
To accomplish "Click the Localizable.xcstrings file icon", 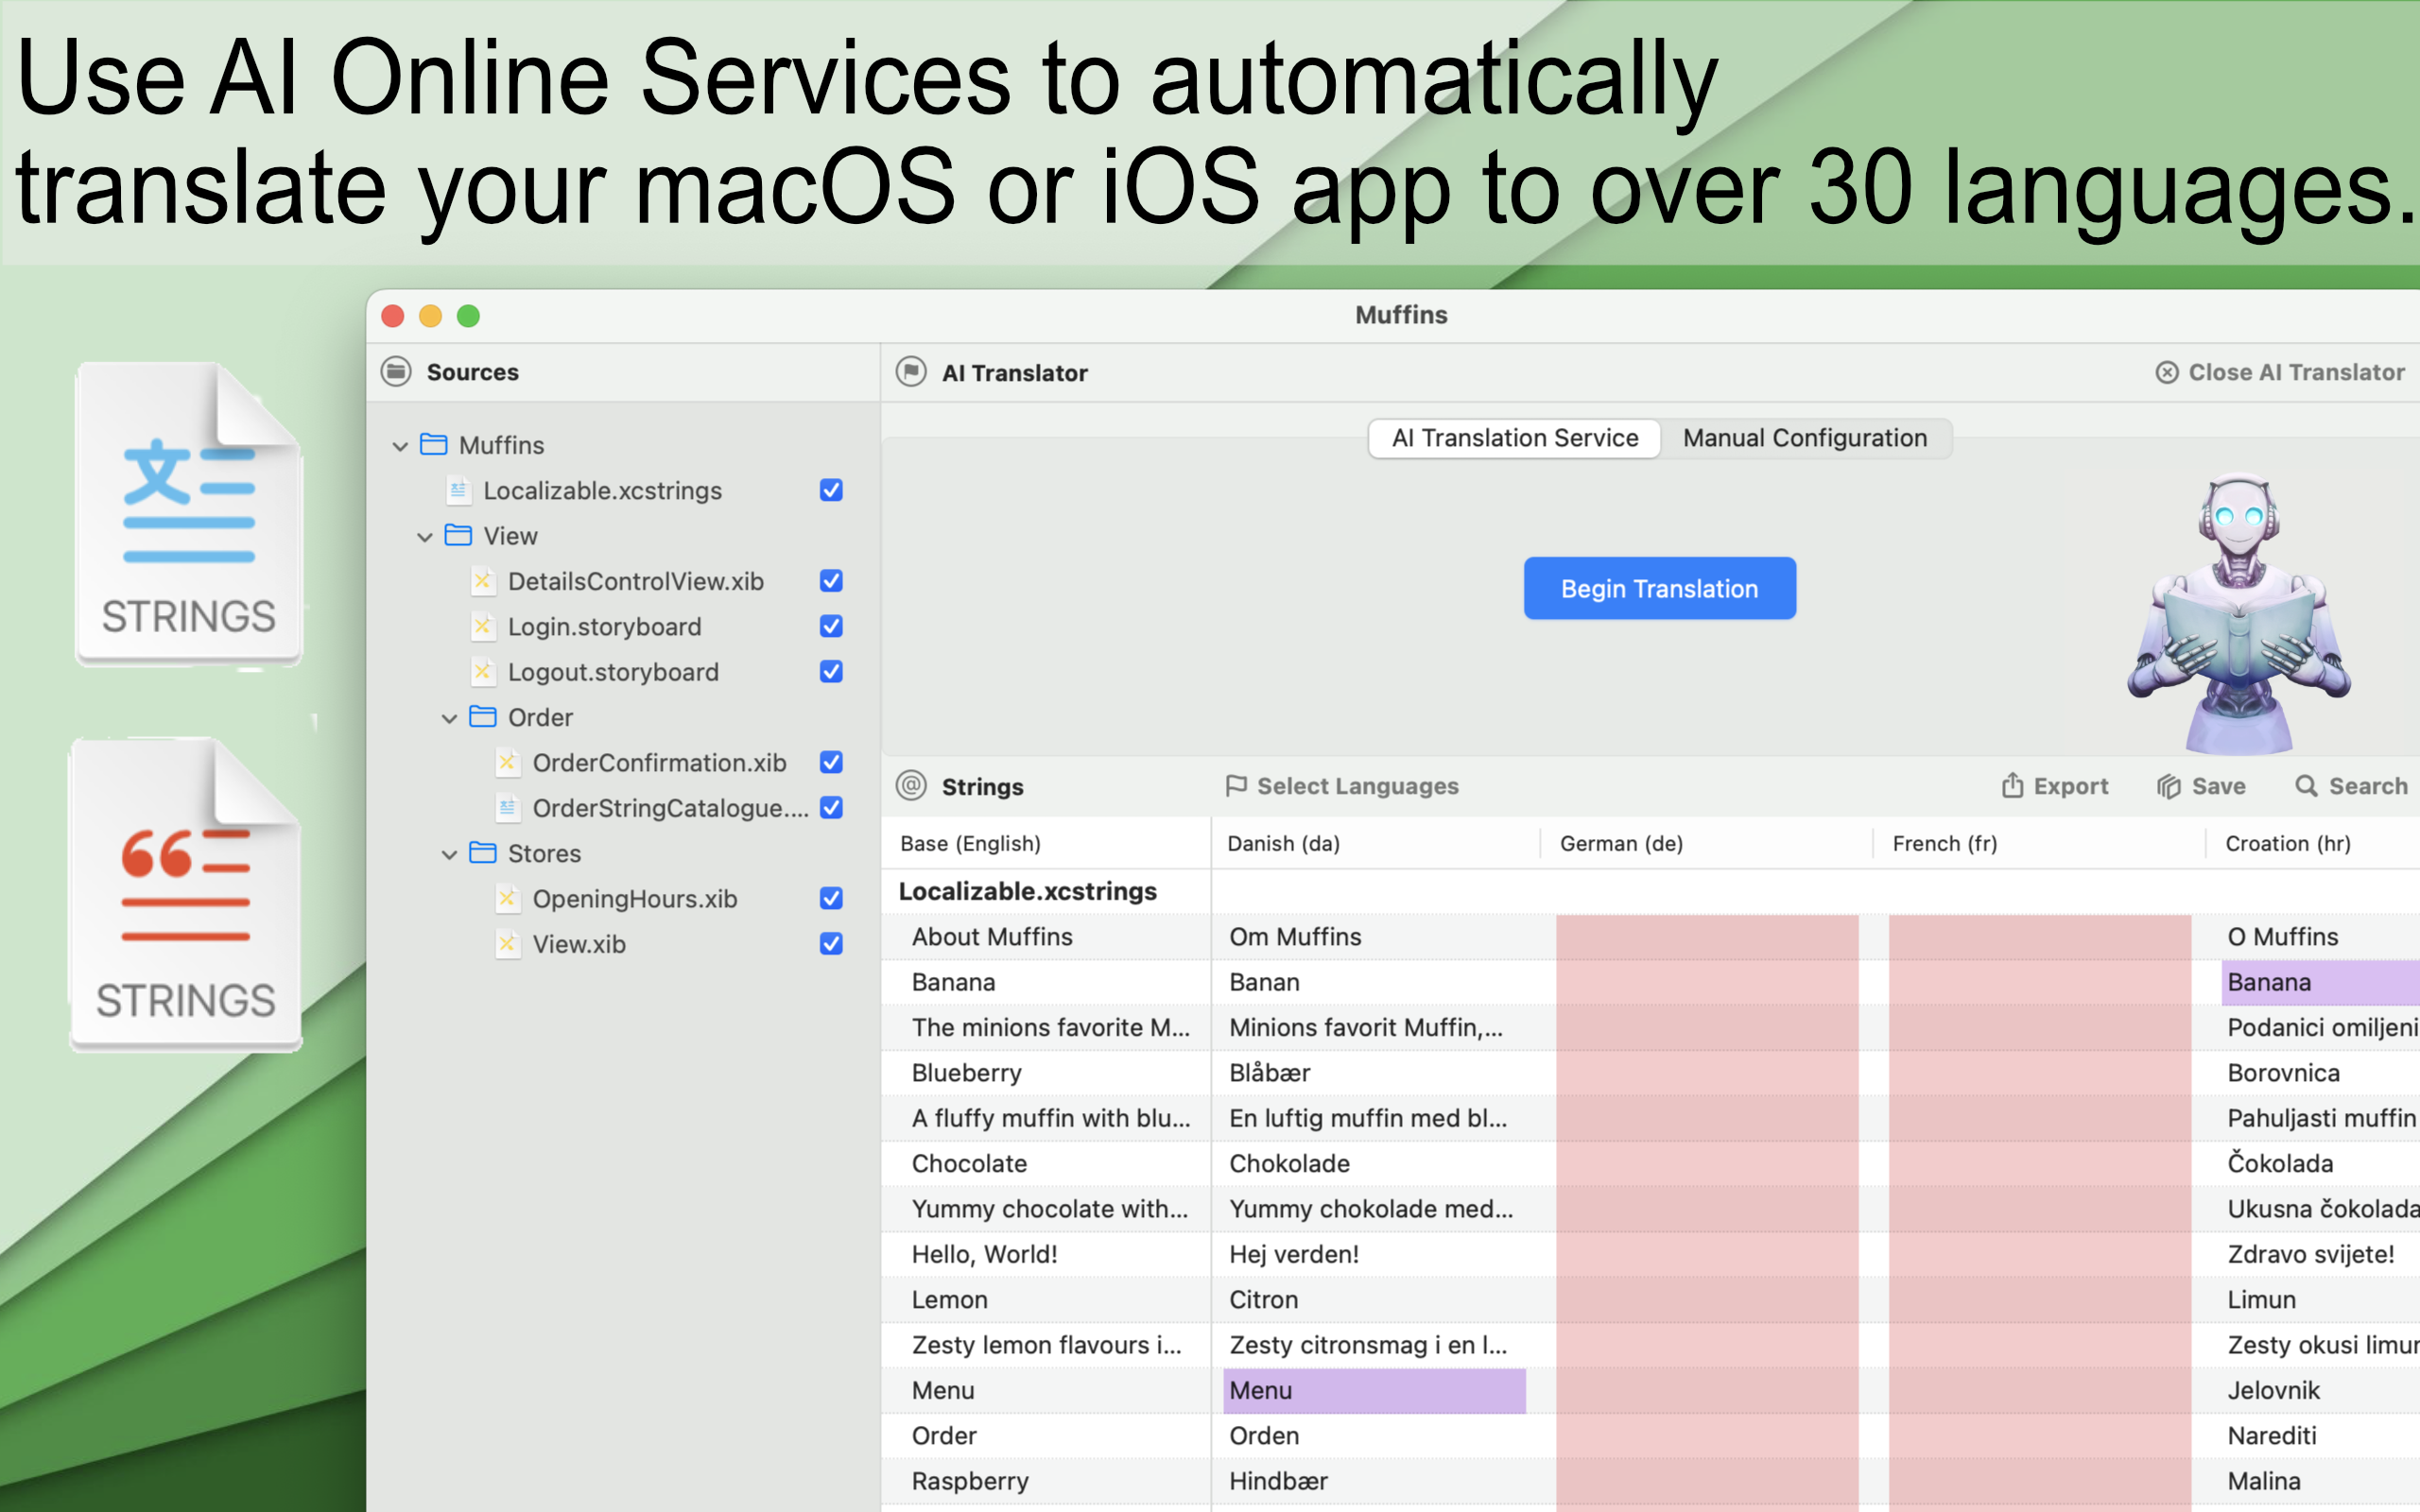I will (x=458, y=490).
